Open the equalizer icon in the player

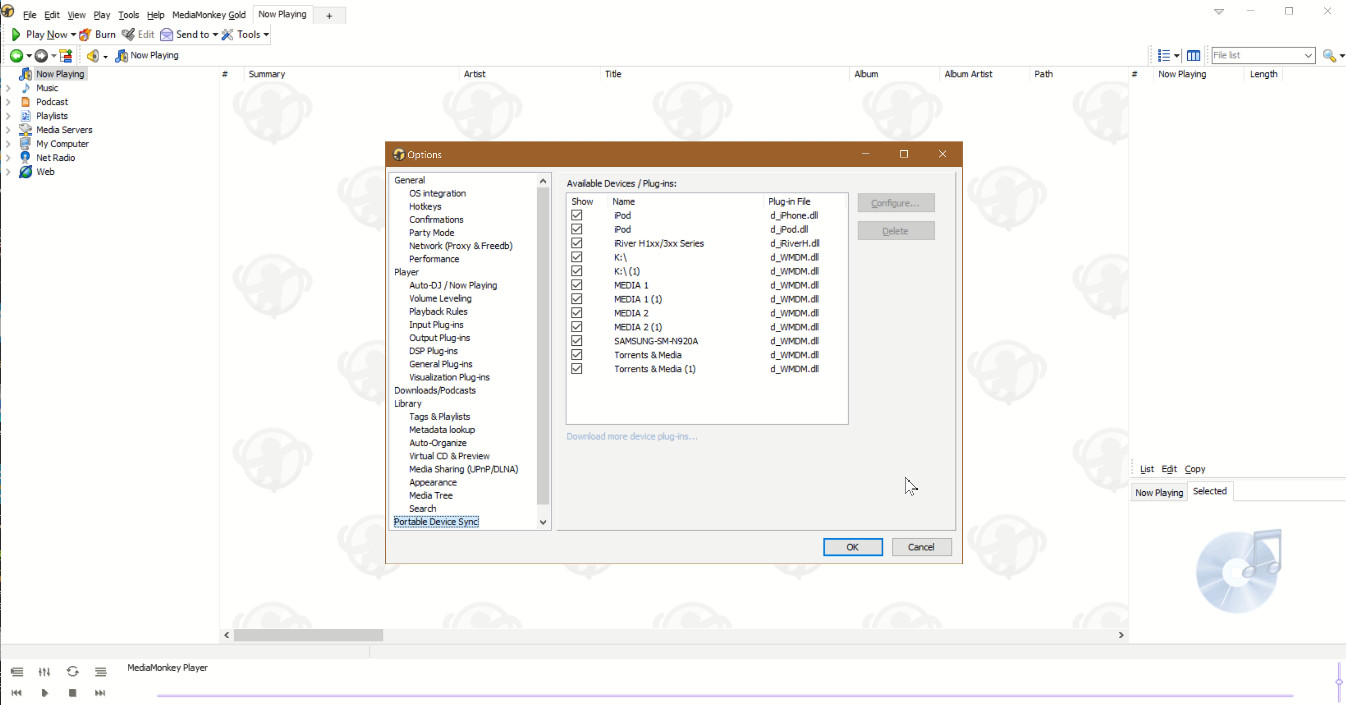point(44,672)
